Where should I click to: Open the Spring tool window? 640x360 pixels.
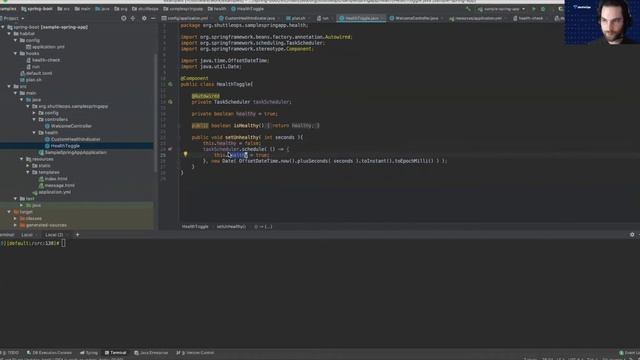tap(89, 353)
